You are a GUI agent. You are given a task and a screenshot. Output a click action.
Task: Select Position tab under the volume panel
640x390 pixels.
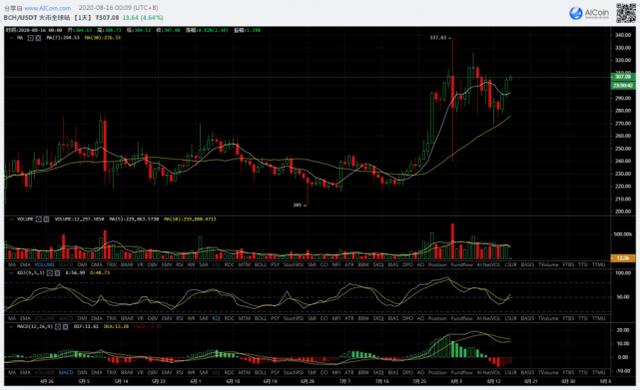click(x=438, y=265)
